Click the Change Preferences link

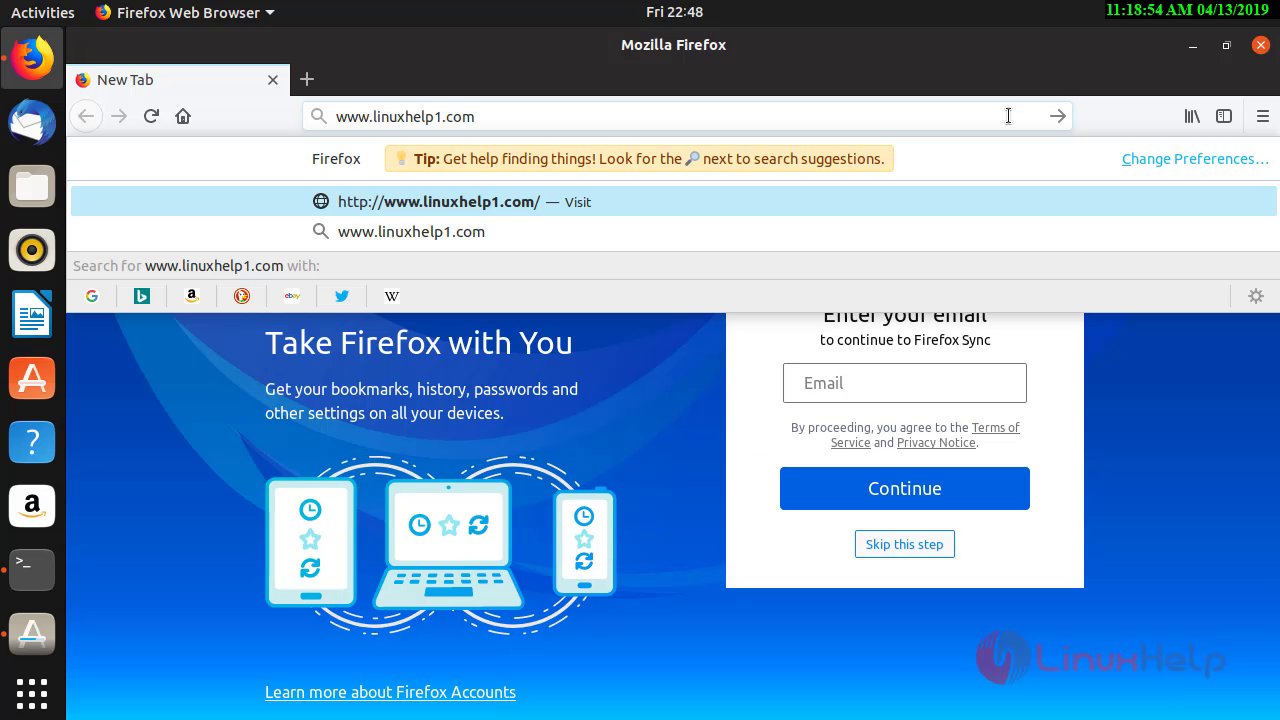[1195, 159]
